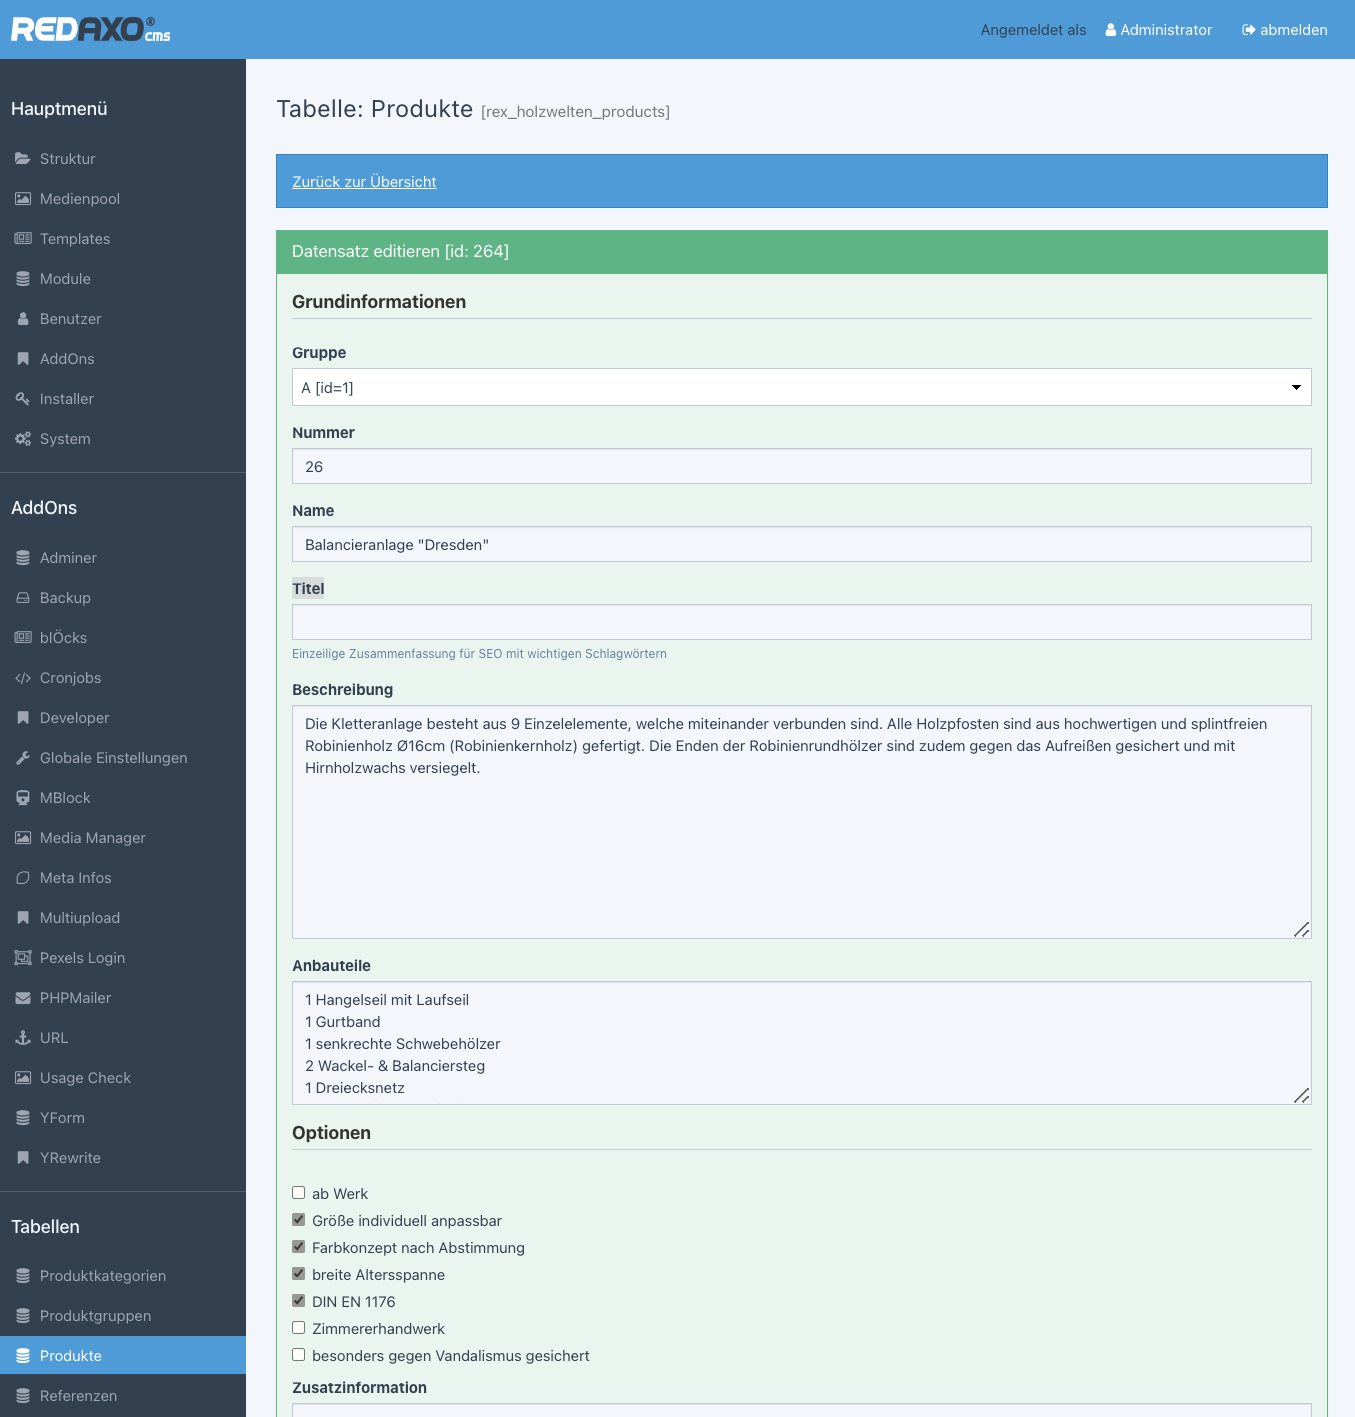Uncheck 'DIN EN 1176' option

pyautogui.click(x=298, y=1301)
